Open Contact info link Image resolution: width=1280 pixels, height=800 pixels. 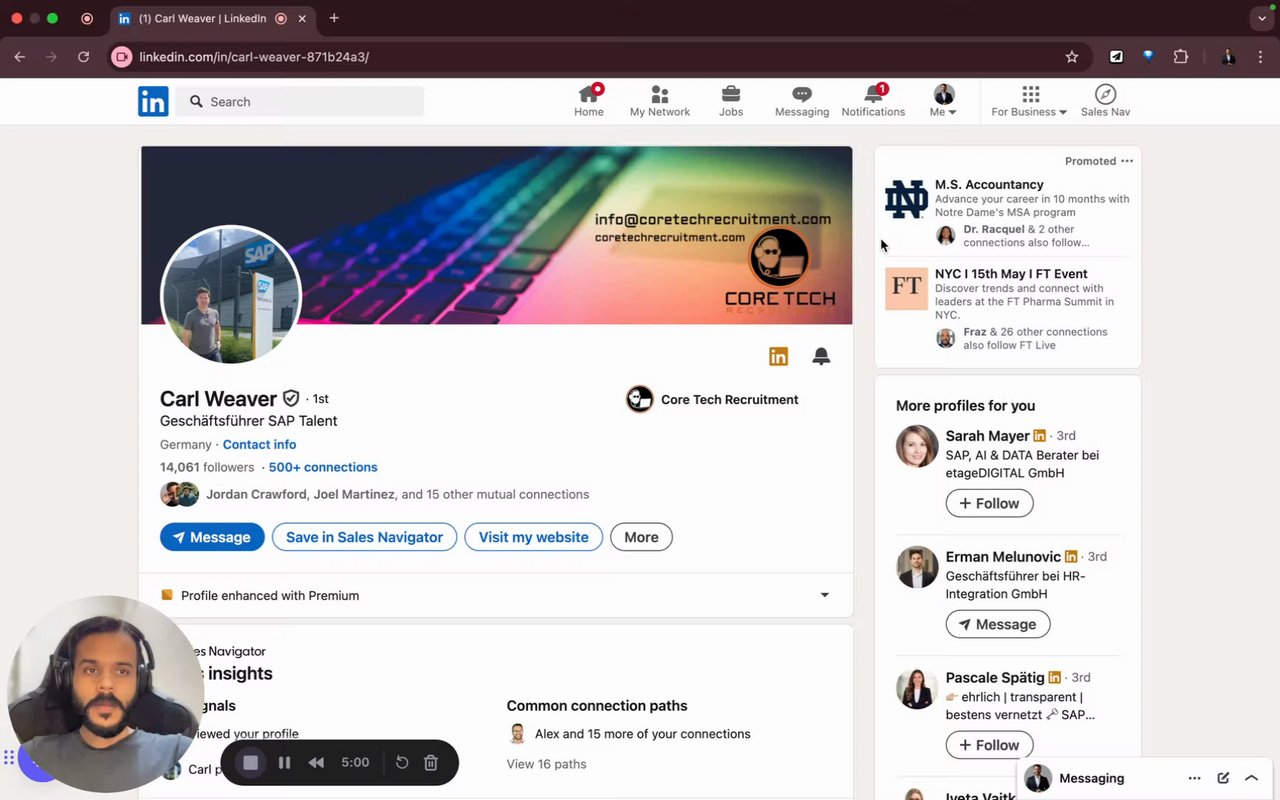tap(259, 444)
